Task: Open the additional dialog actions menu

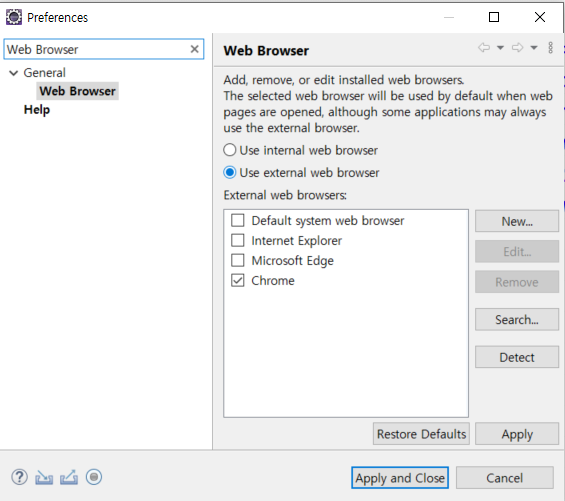Action: tap(550, 48)
